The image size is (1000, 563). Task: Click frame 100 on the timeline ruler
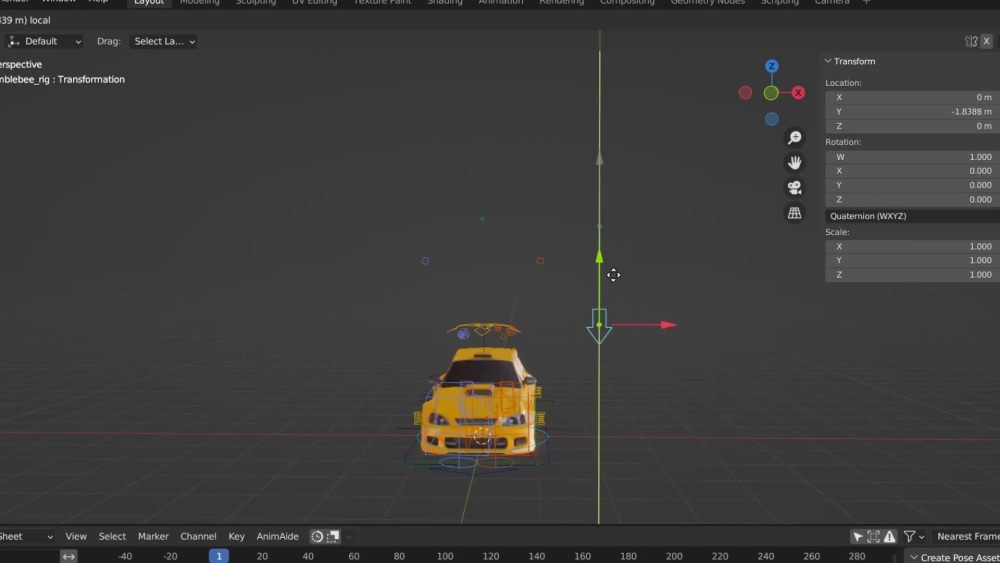(445, 557)
